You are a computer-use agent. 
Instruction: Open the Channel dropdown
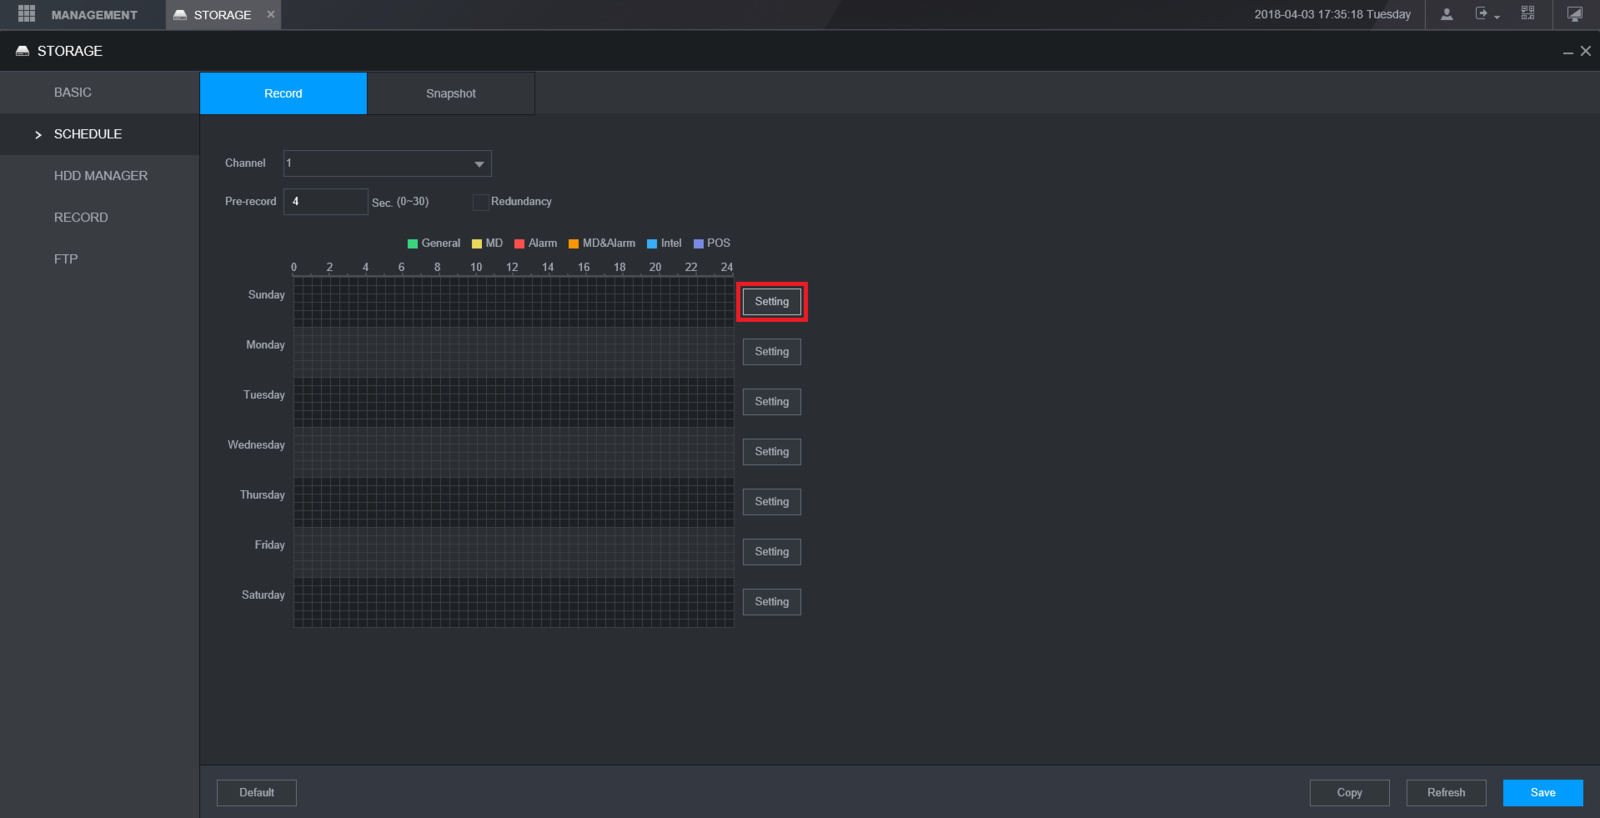click(387, 163)
